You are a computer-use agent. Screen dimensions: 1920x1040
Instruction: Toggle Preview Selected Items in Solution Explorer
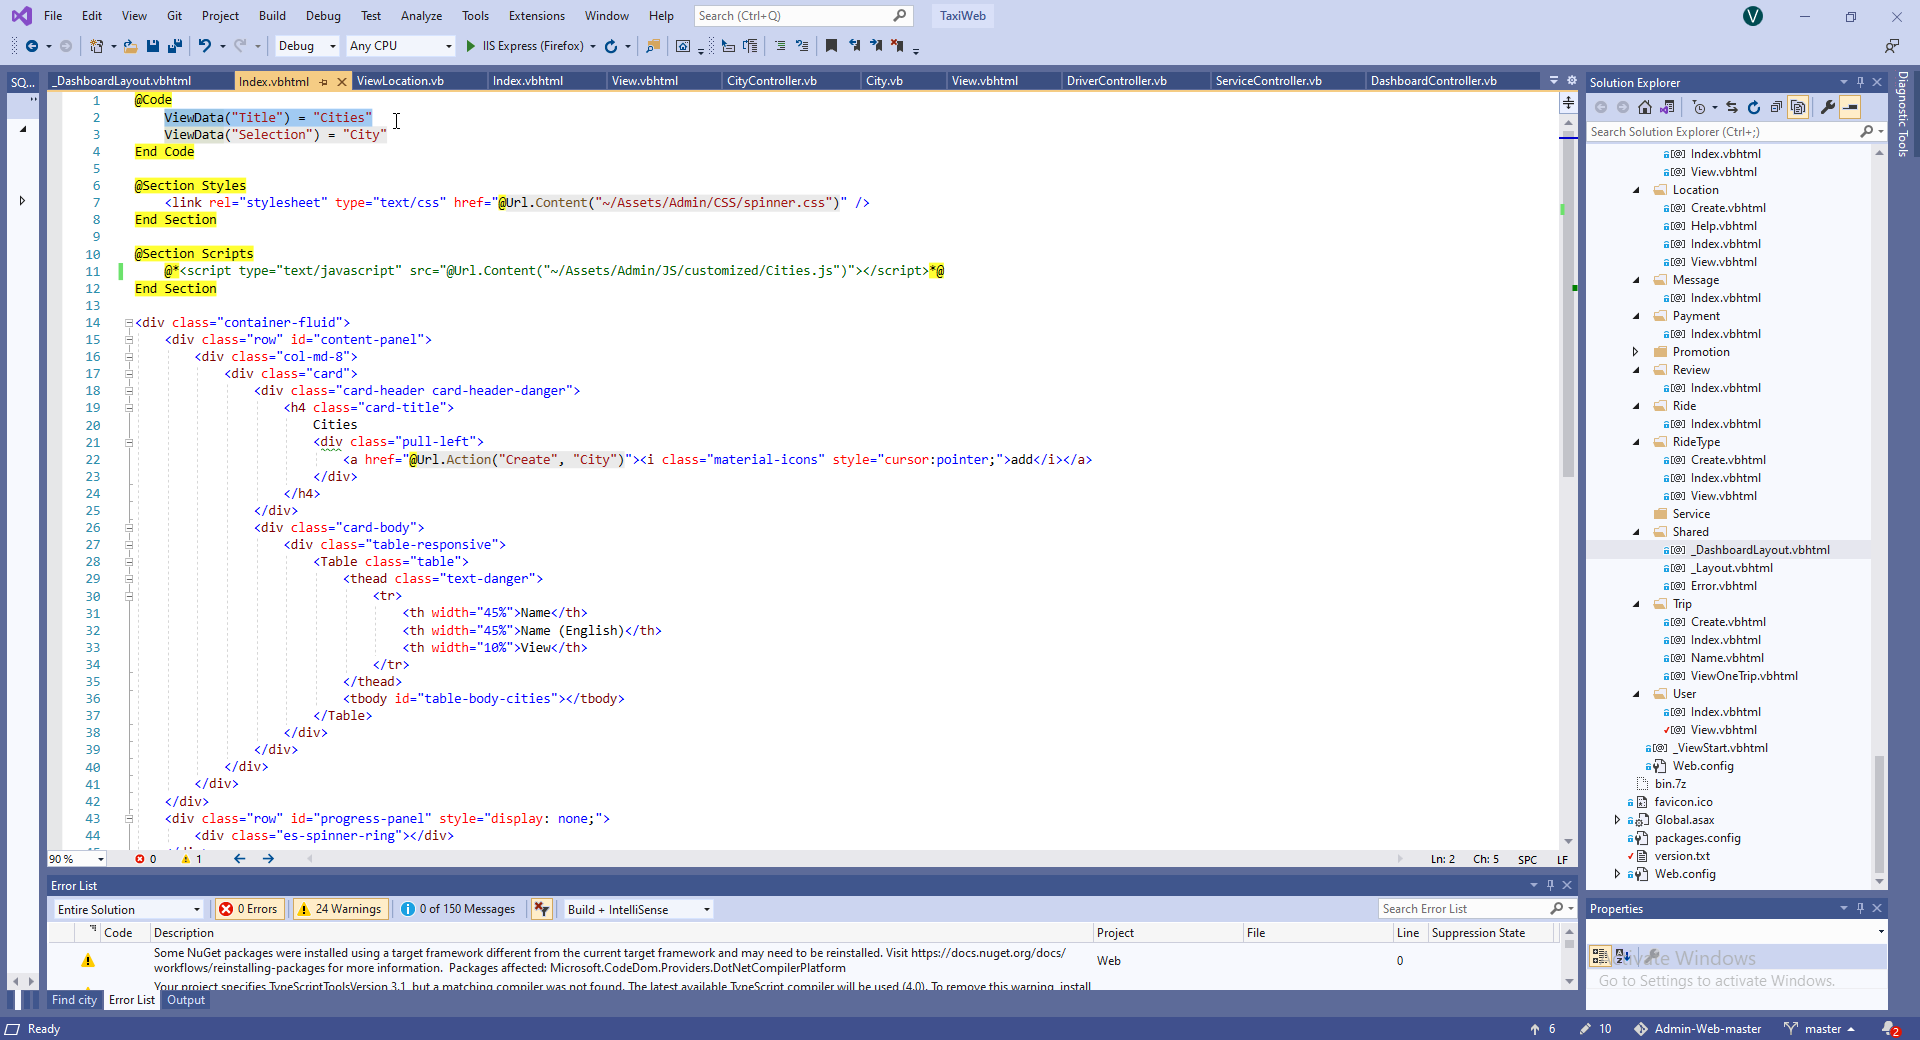coord(1851,107)
